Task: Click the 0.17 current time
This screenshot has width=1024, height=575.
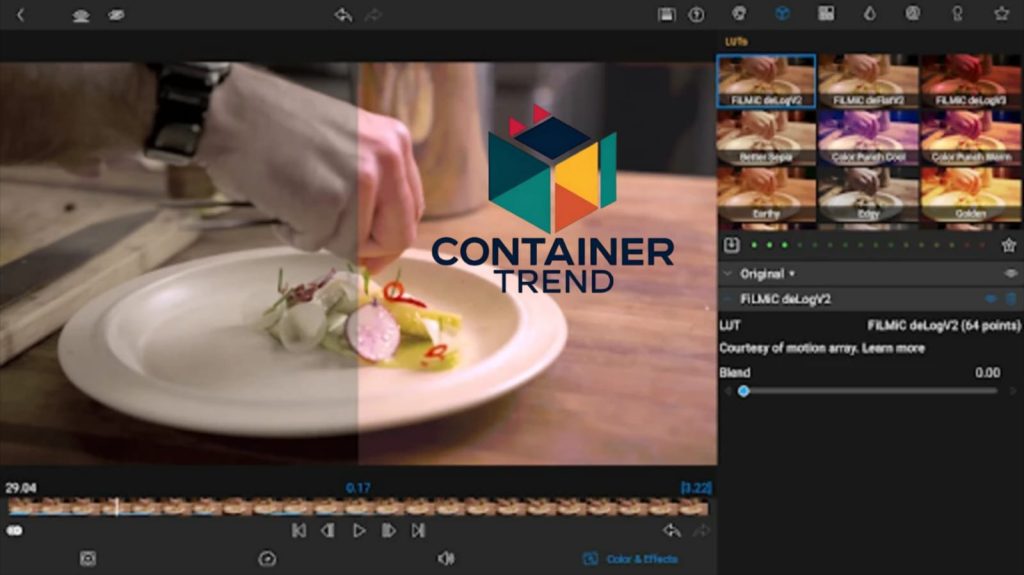Action: click(358, 488)
